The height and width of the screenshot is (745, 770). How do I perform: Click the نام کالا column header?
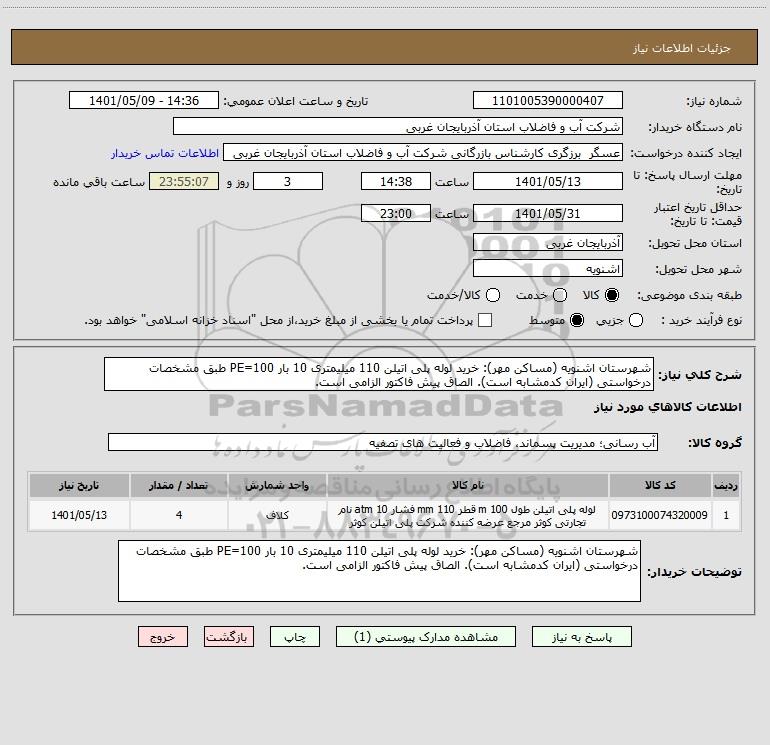pos(468,485)
